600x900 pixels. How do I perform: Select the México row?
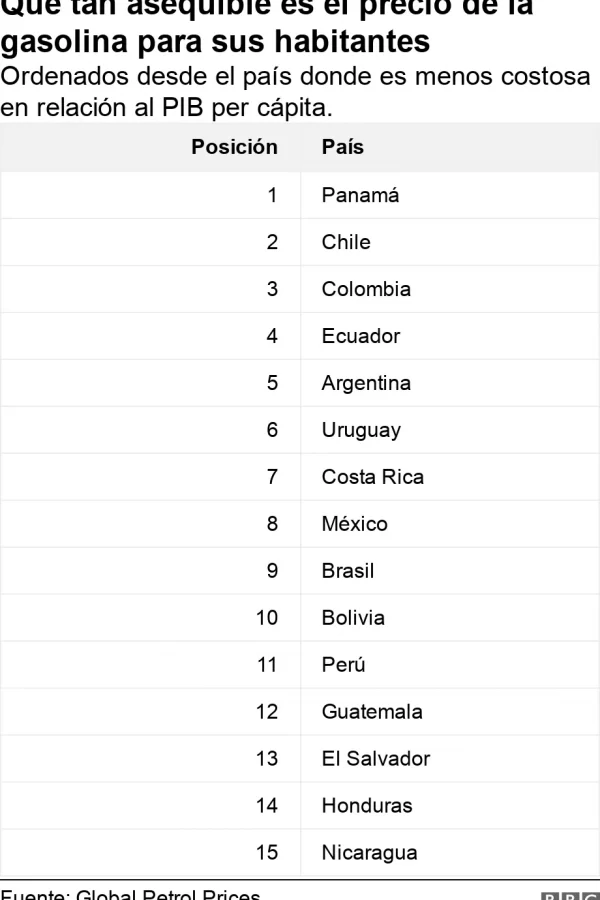(300, 524)
